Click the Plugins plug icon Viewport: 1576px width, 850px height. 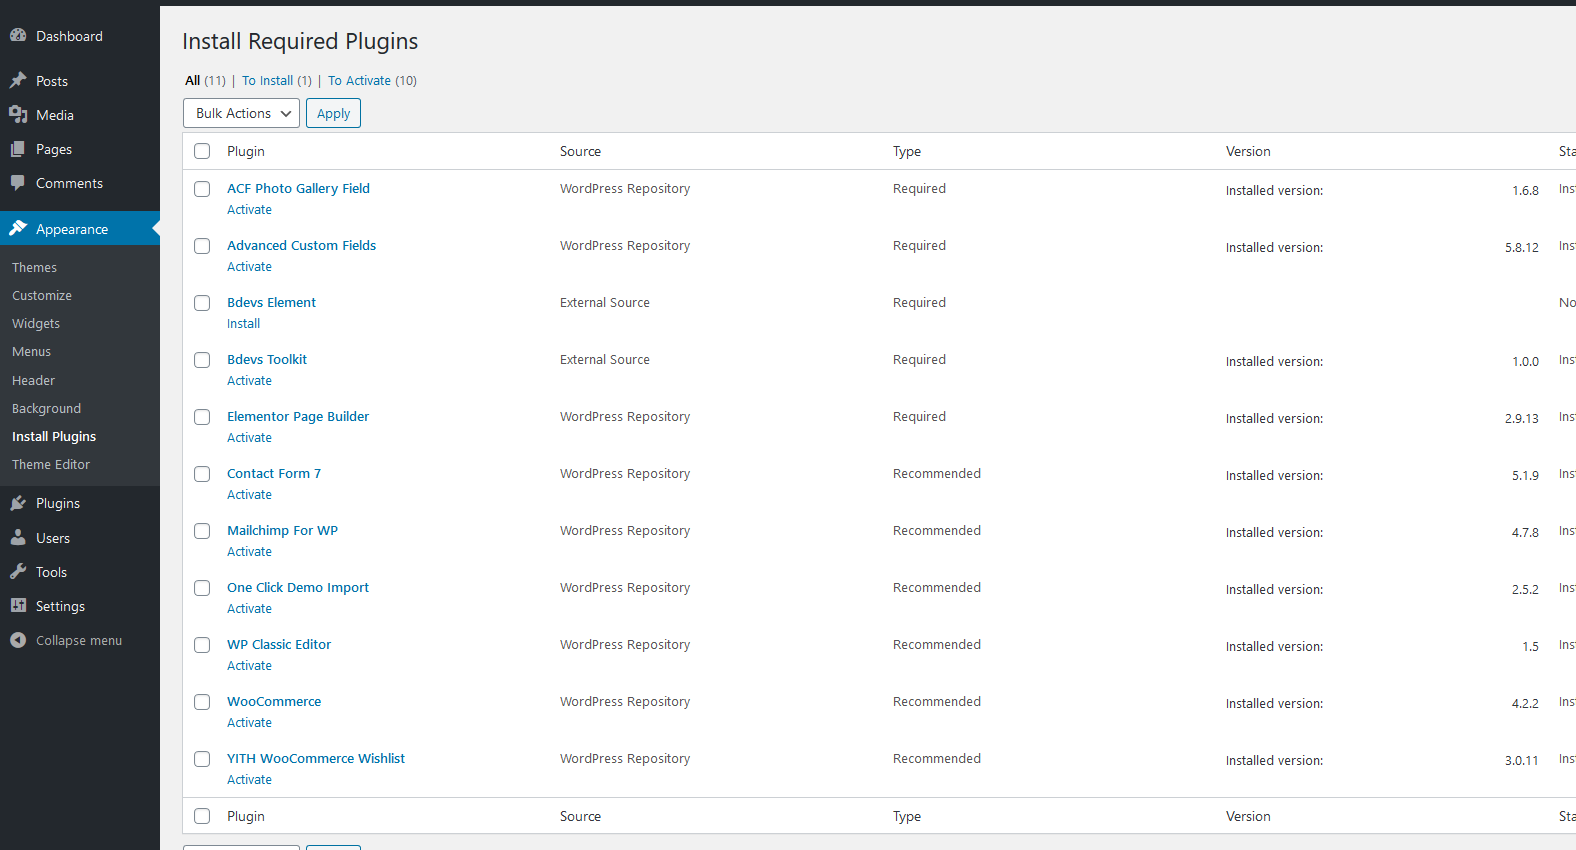18,503
